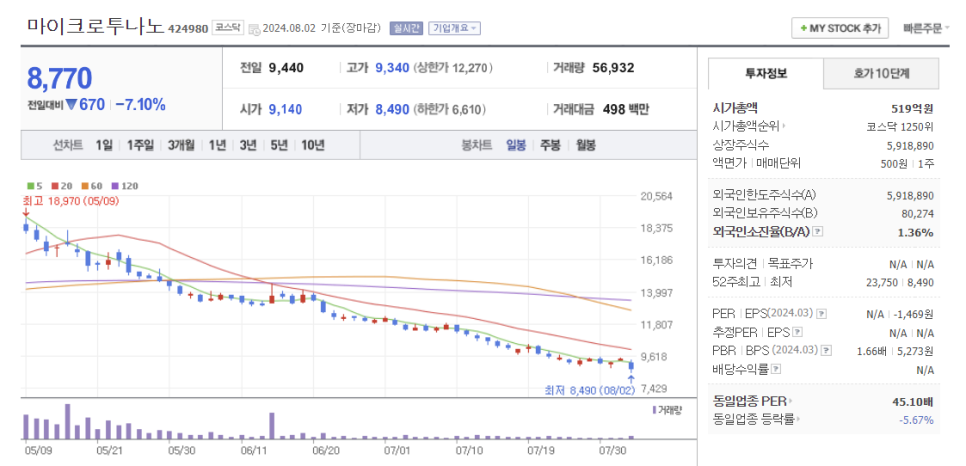Click the 거래량 value 56,932
The height and width of the screenshot is (466, 966).
[x=613, y=68]
